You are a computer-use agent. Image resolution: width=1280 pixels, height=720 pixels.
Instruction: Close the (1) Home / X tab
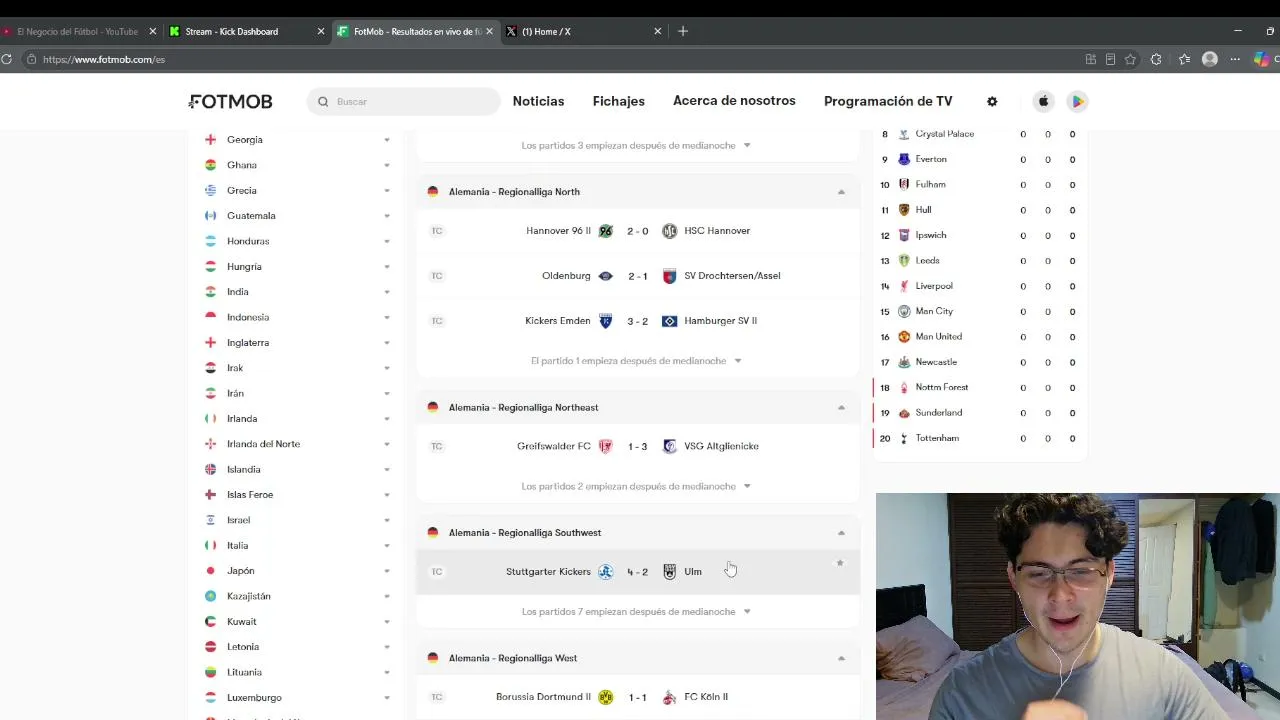(658, 31)
